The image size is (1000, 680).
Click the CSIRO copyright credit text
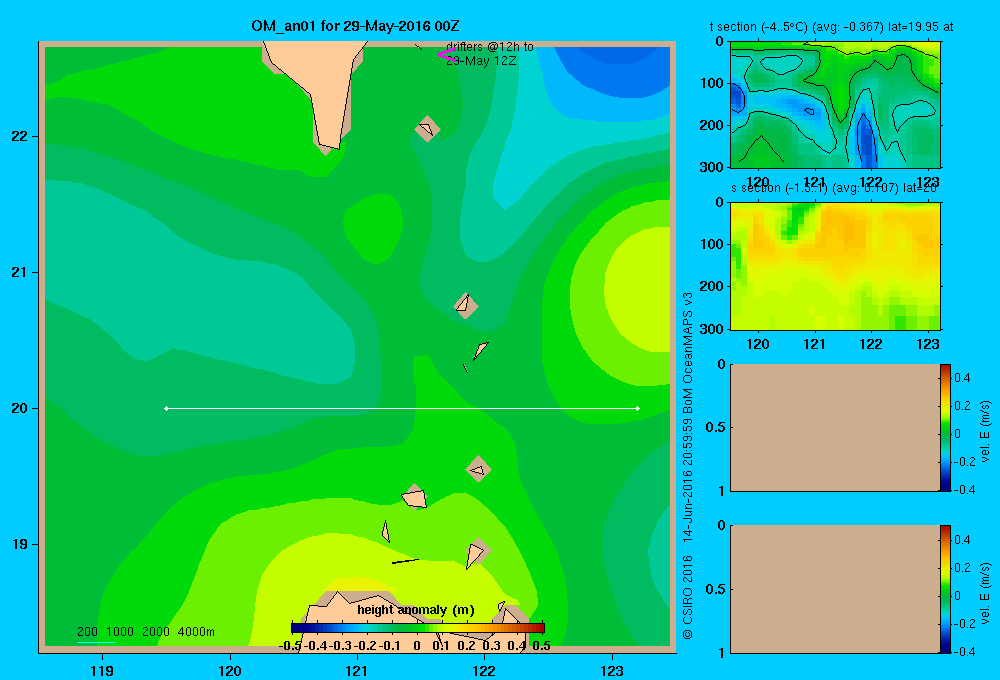click(x=688, y=466)
